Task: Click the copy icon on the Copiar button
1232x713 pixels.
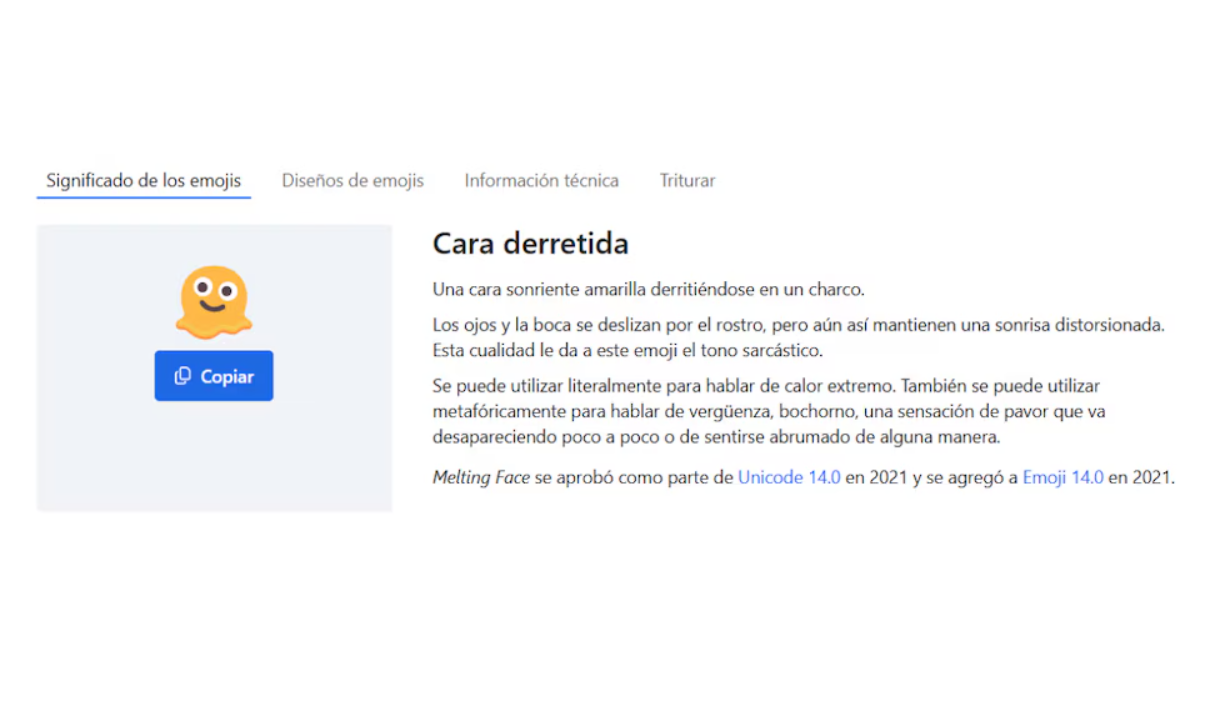Action: [183, 376]
